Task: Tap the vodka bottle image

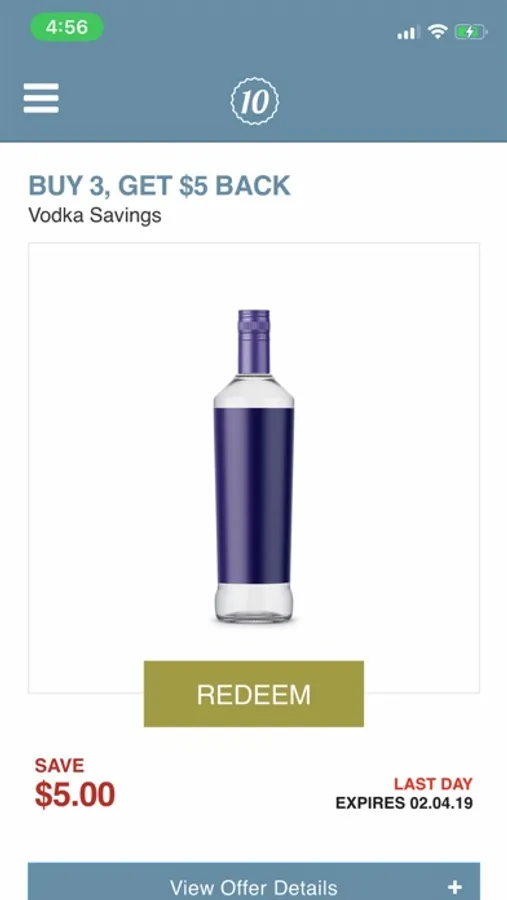Action: click(254, 467)
